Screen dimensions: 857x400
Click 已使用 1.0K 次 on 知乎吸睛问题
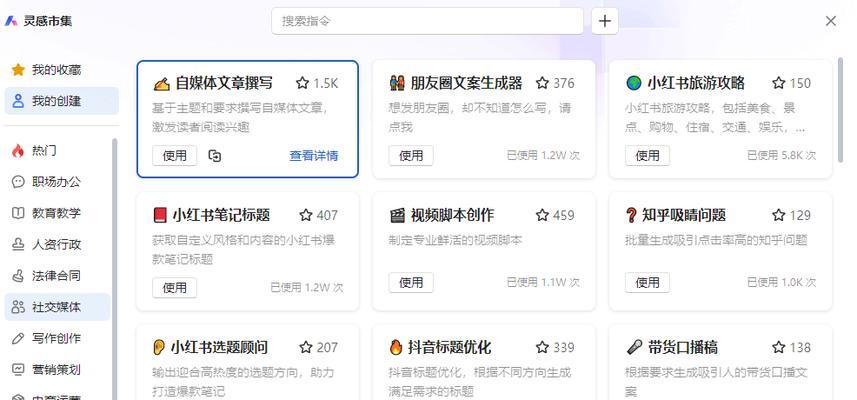click(x=782, y=283)
